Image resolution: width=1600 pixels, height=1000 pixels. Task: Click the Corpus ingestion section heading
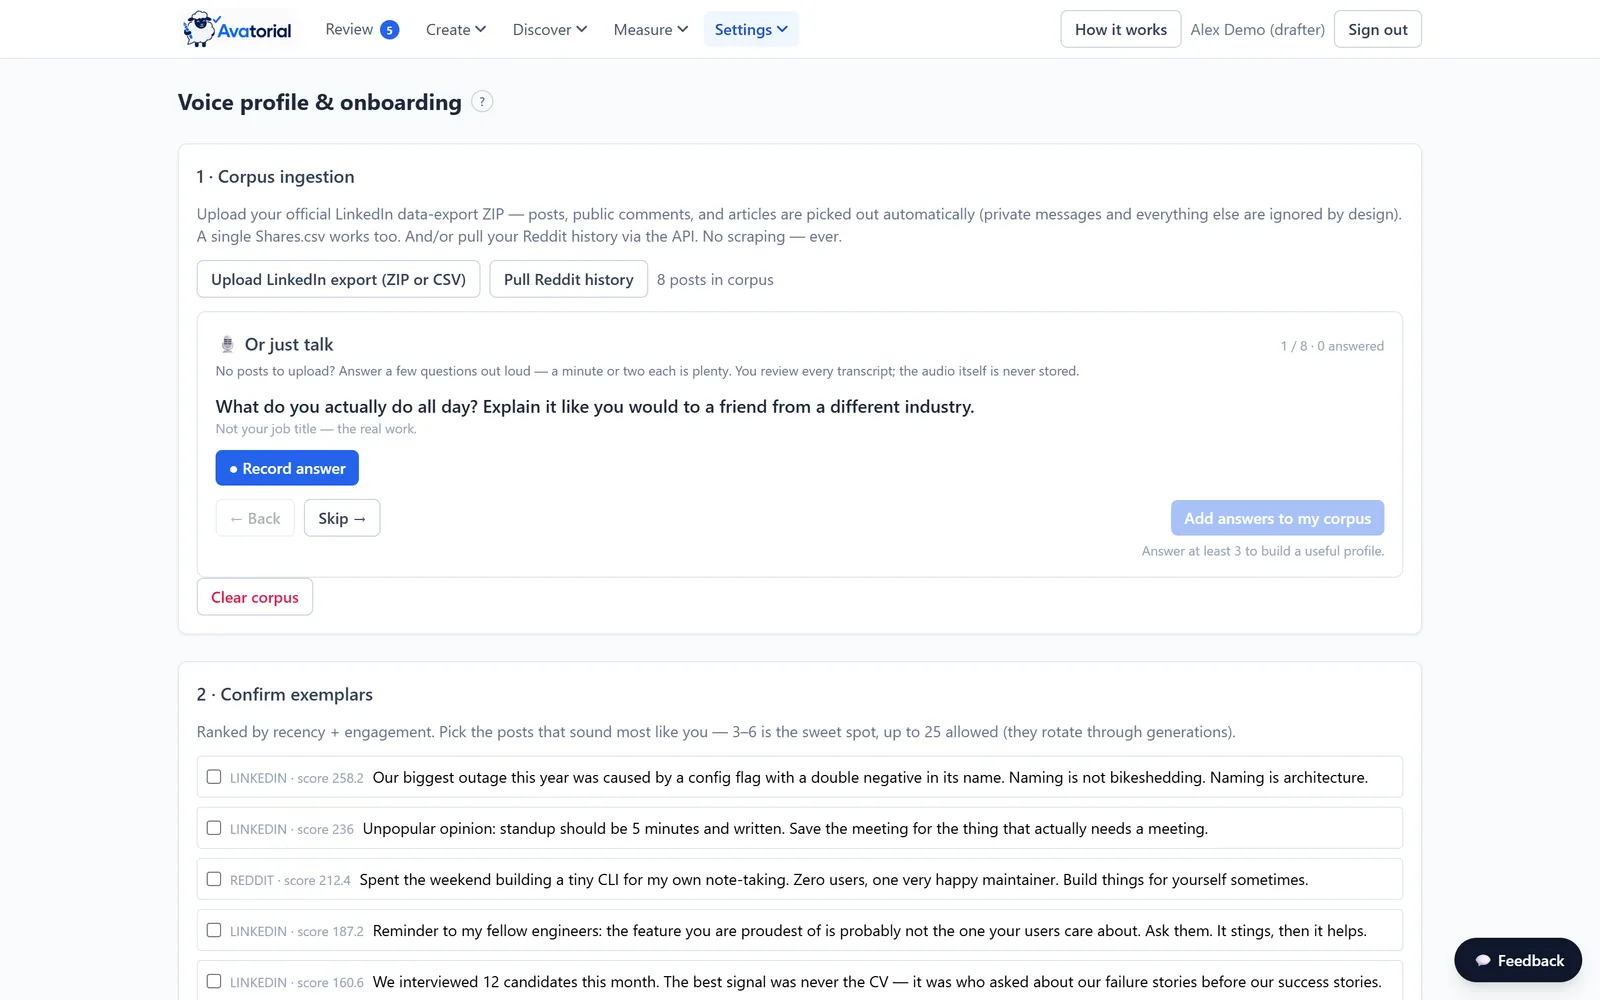(275, 177)
